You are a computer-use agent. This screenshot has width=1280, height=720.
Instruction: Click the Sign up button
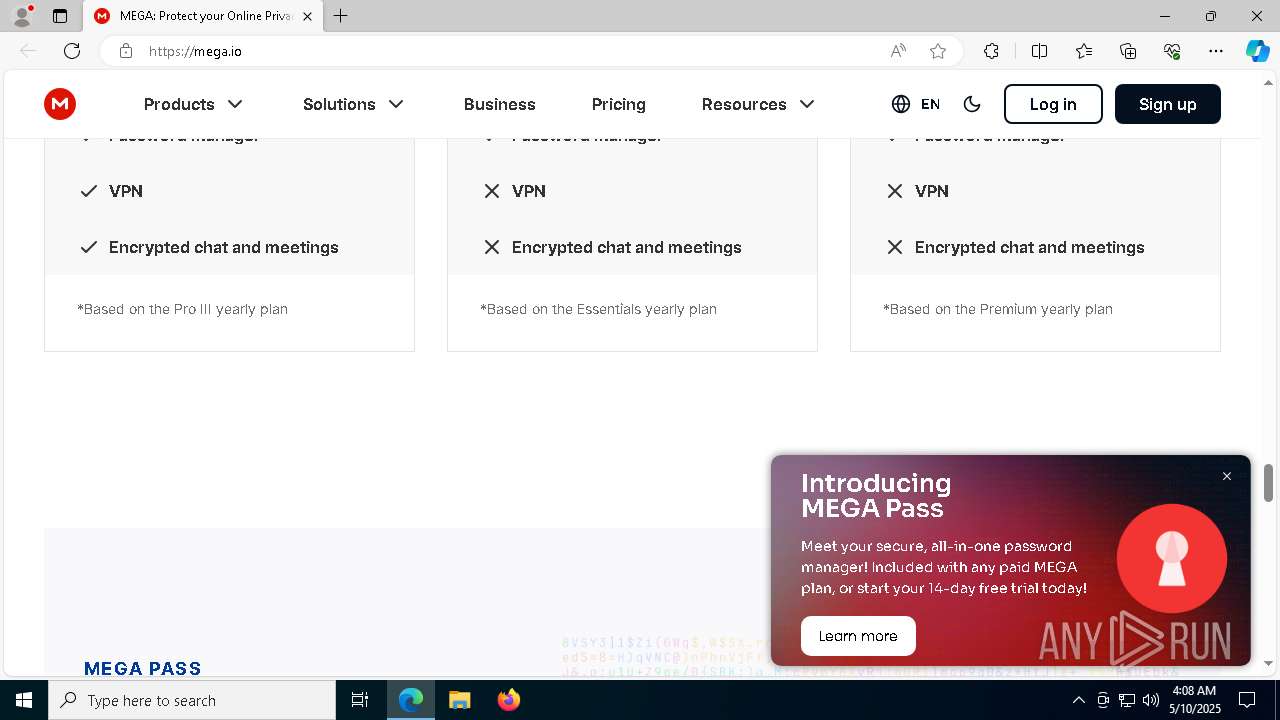point(1168,104)
